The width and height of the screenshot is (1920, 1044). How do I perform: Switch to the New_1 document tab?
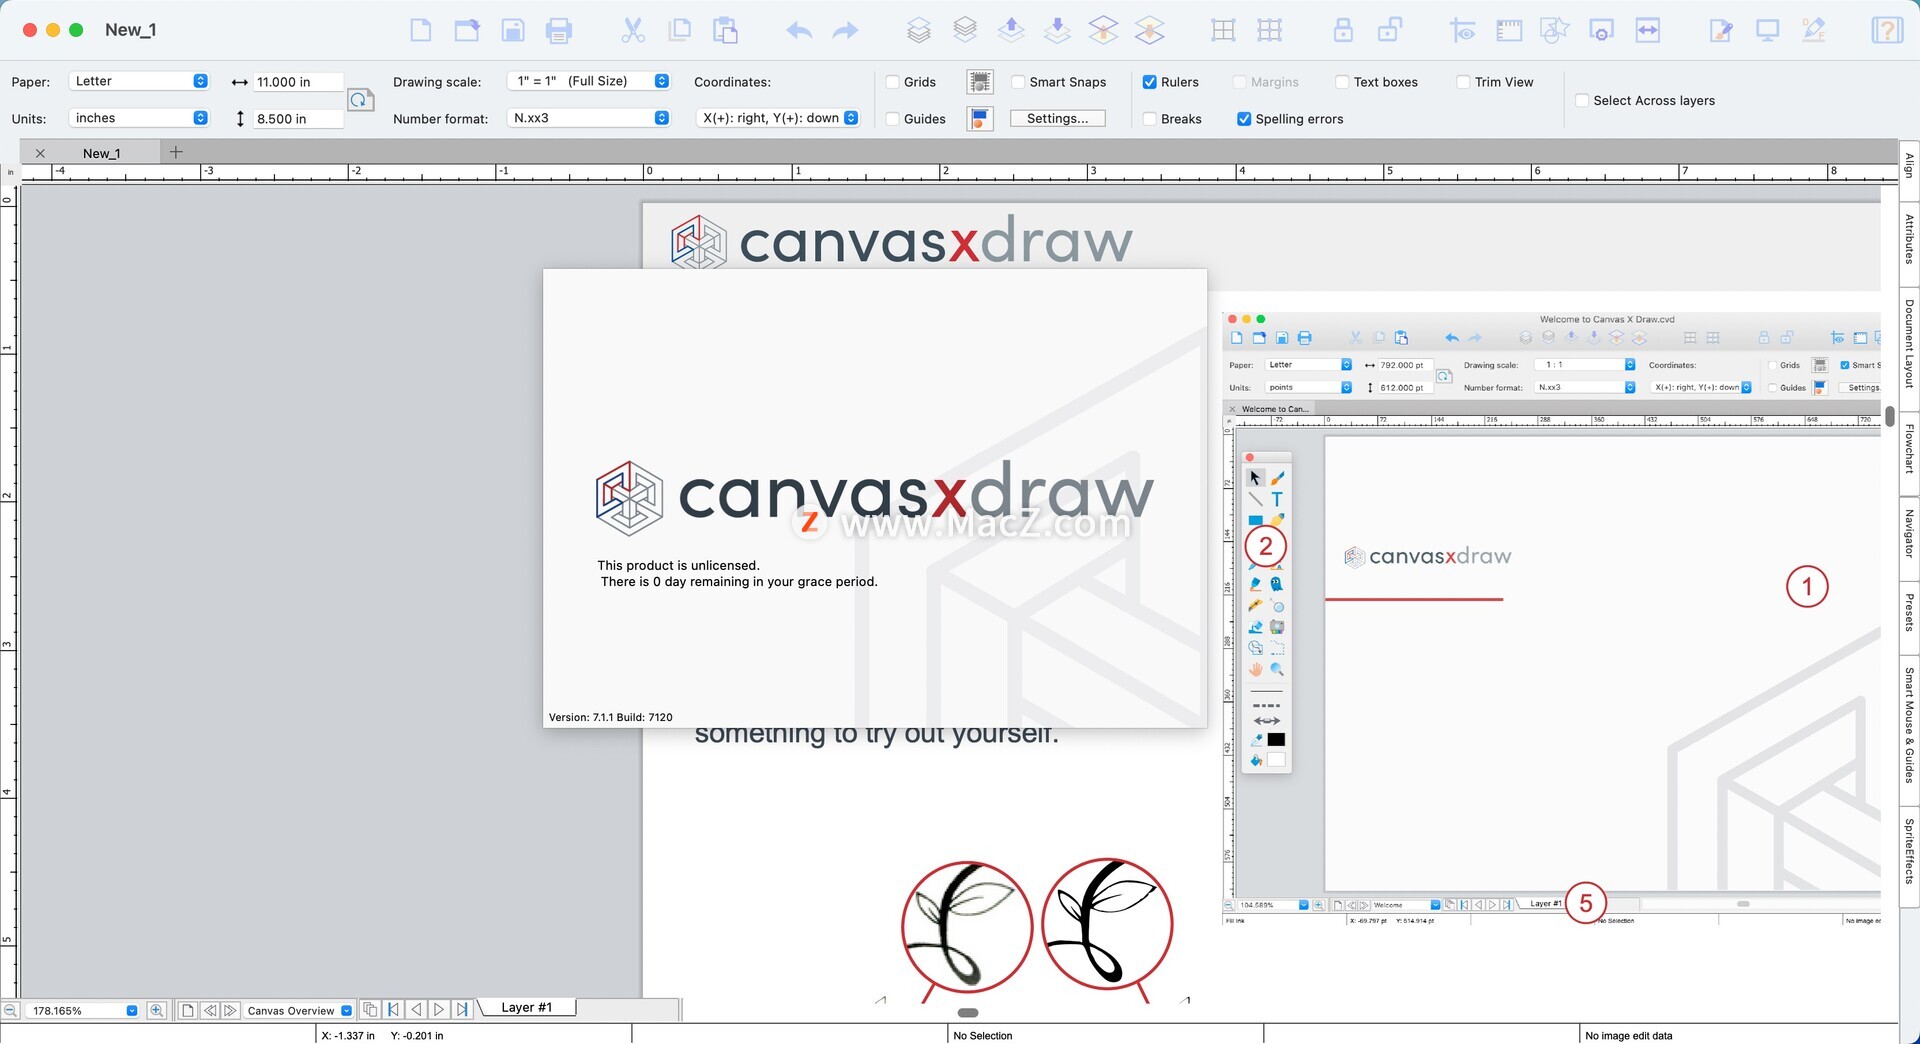coord(101,153)
